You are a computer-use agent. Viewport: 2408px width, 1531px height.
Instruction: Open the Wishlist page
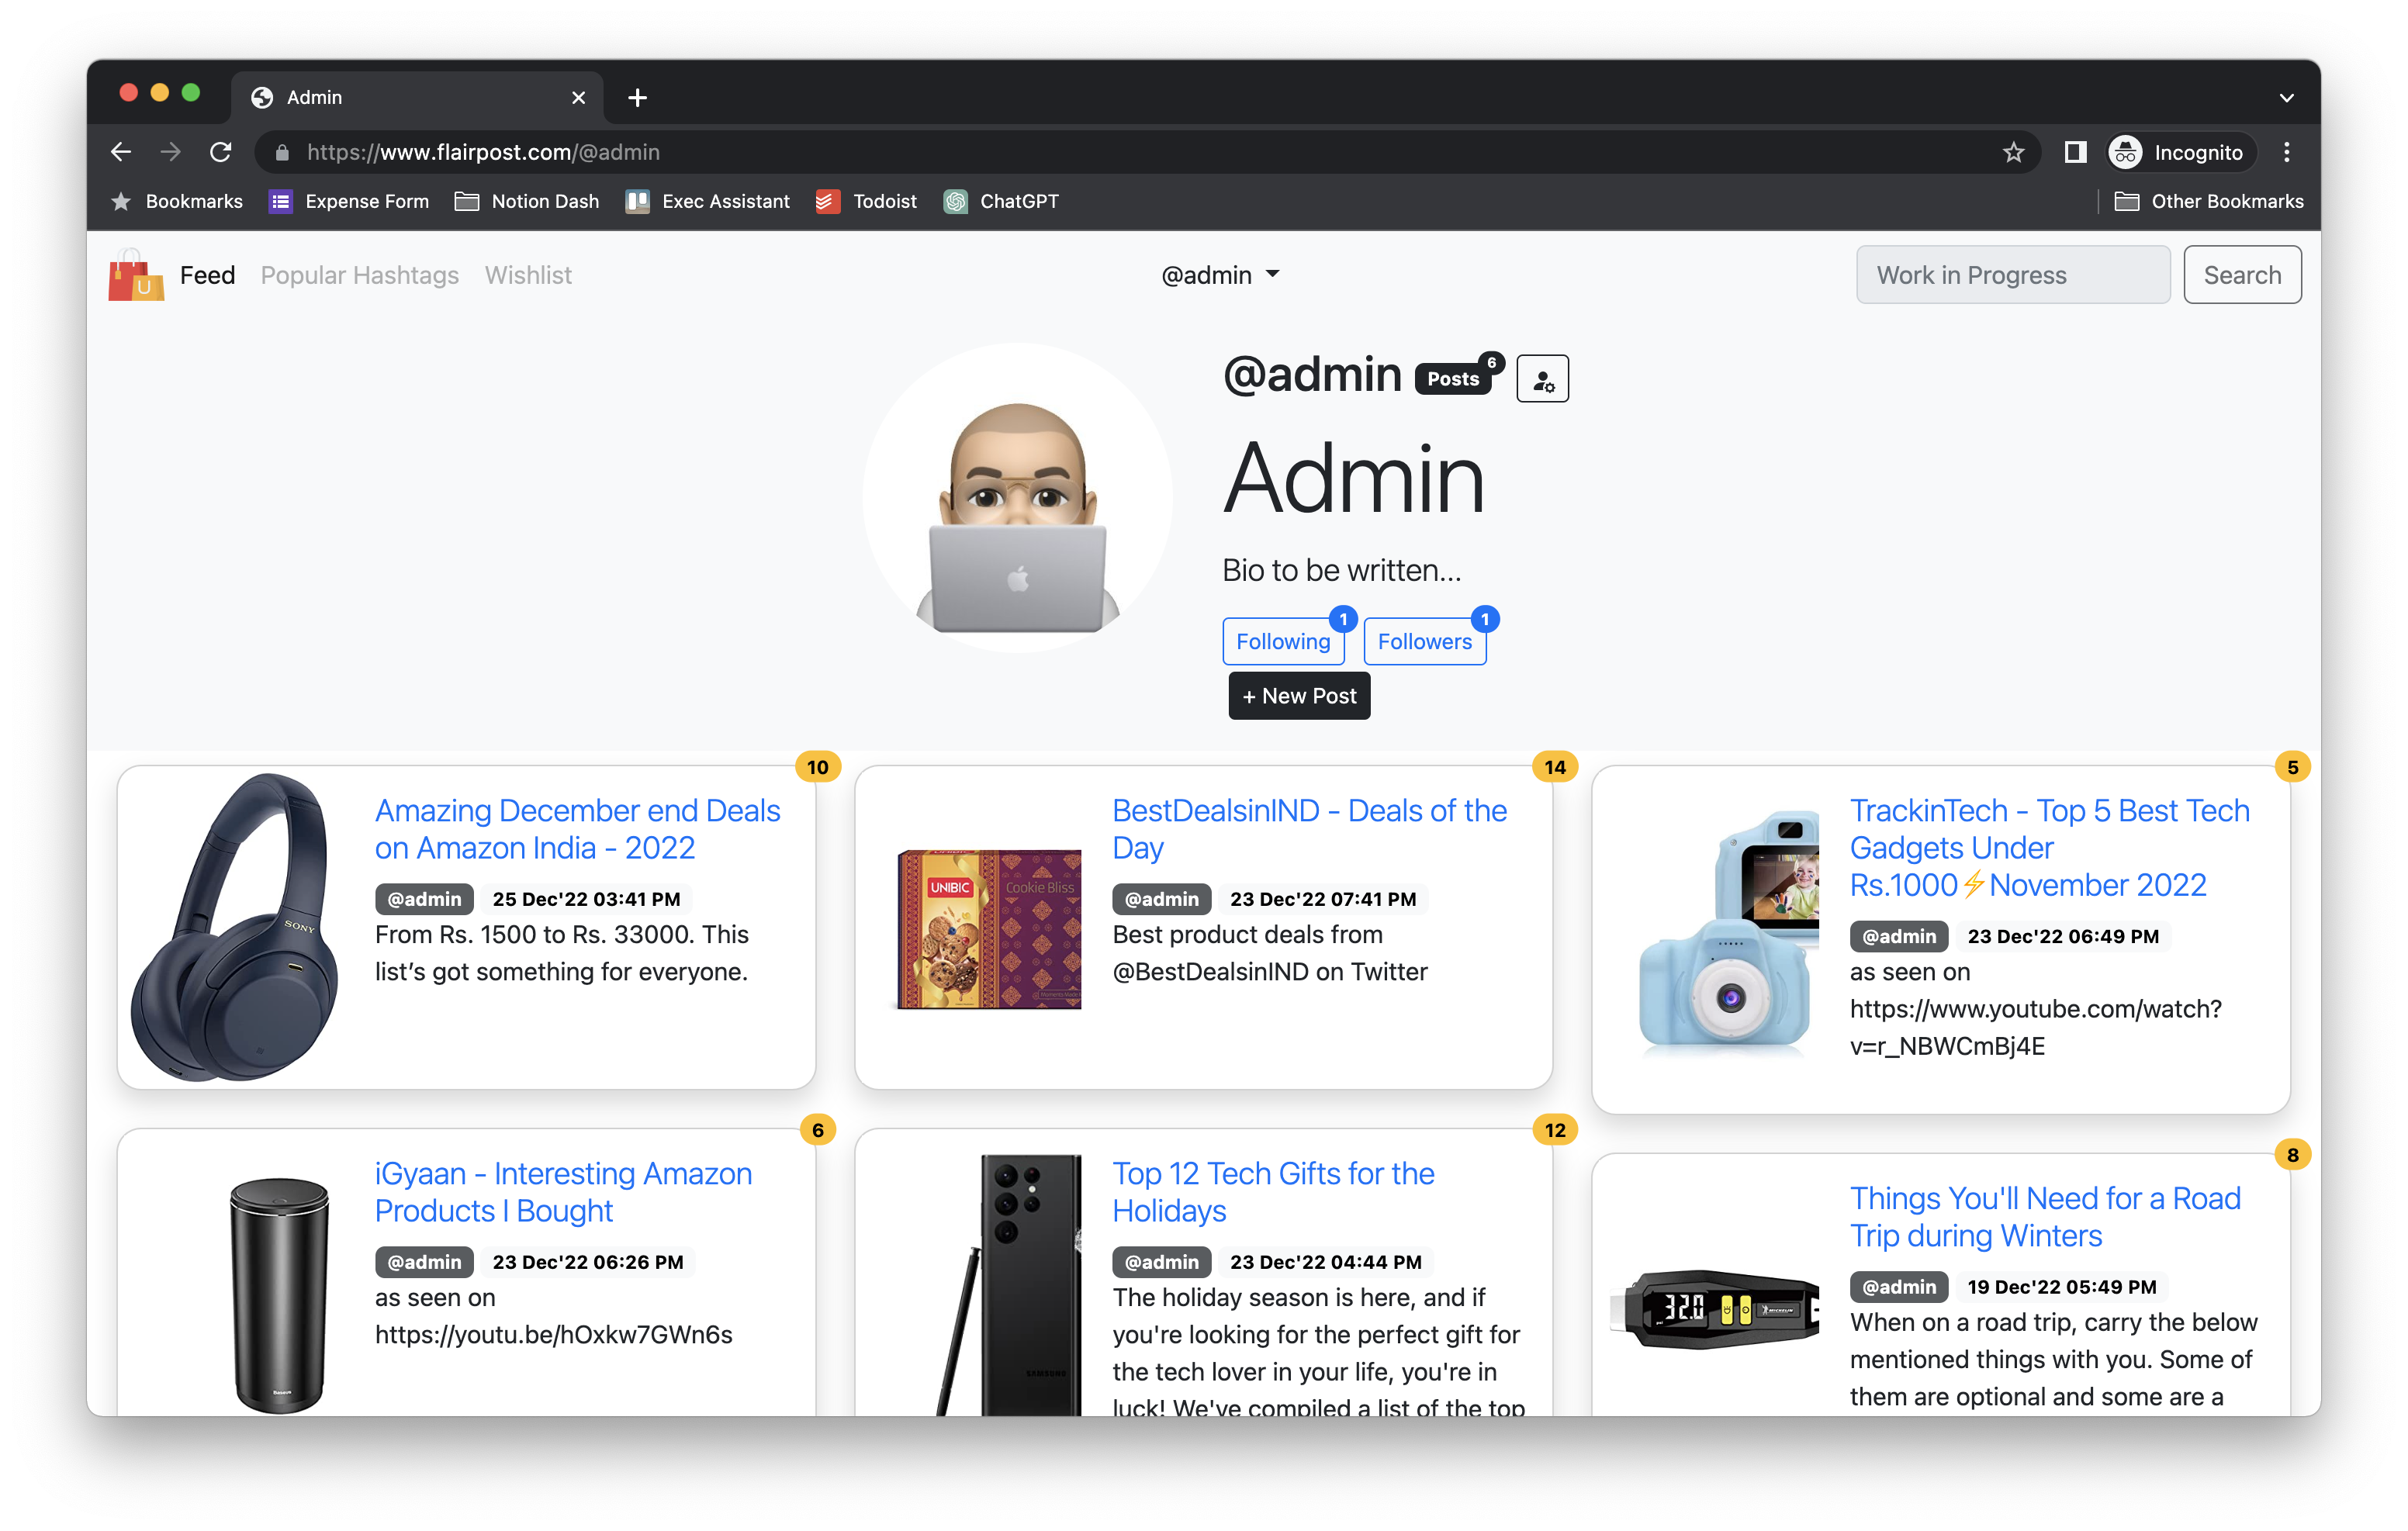[528, 275]
